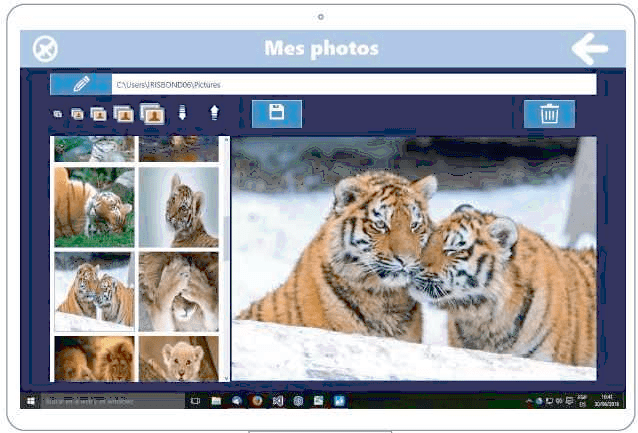
Task: Select the two tigers in snow thumbnail
Action: 94,291
